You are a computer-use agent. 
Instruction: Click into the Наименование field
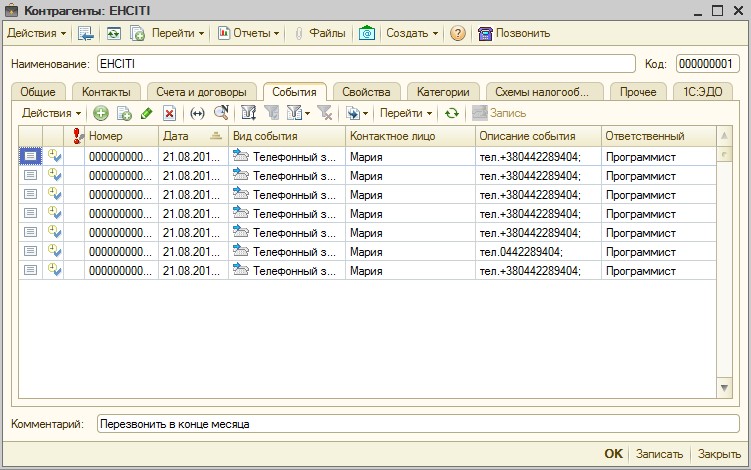(x=366, y=64)
